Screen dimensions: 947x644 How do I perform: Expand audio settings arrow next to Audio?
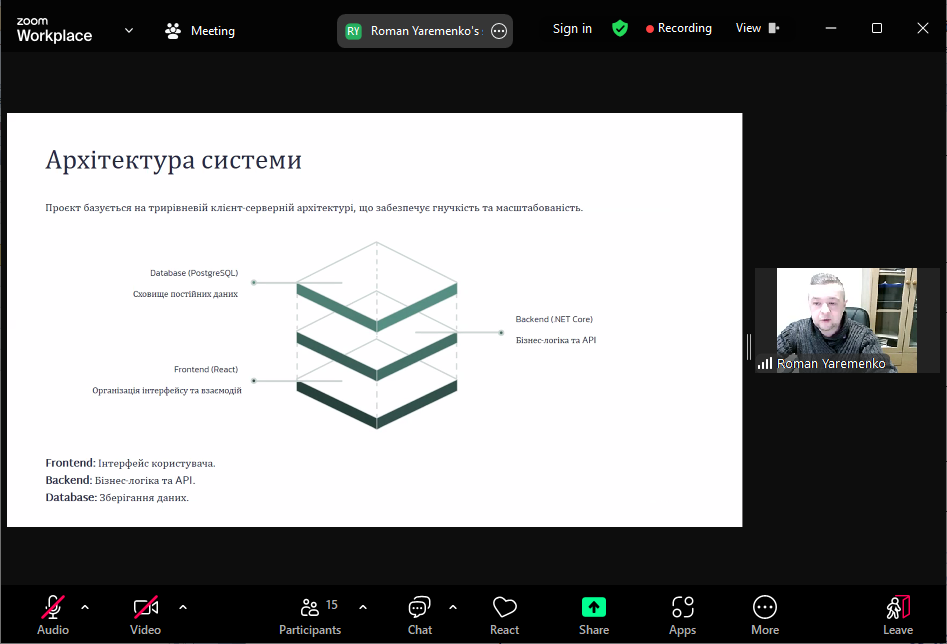(85, 607)
